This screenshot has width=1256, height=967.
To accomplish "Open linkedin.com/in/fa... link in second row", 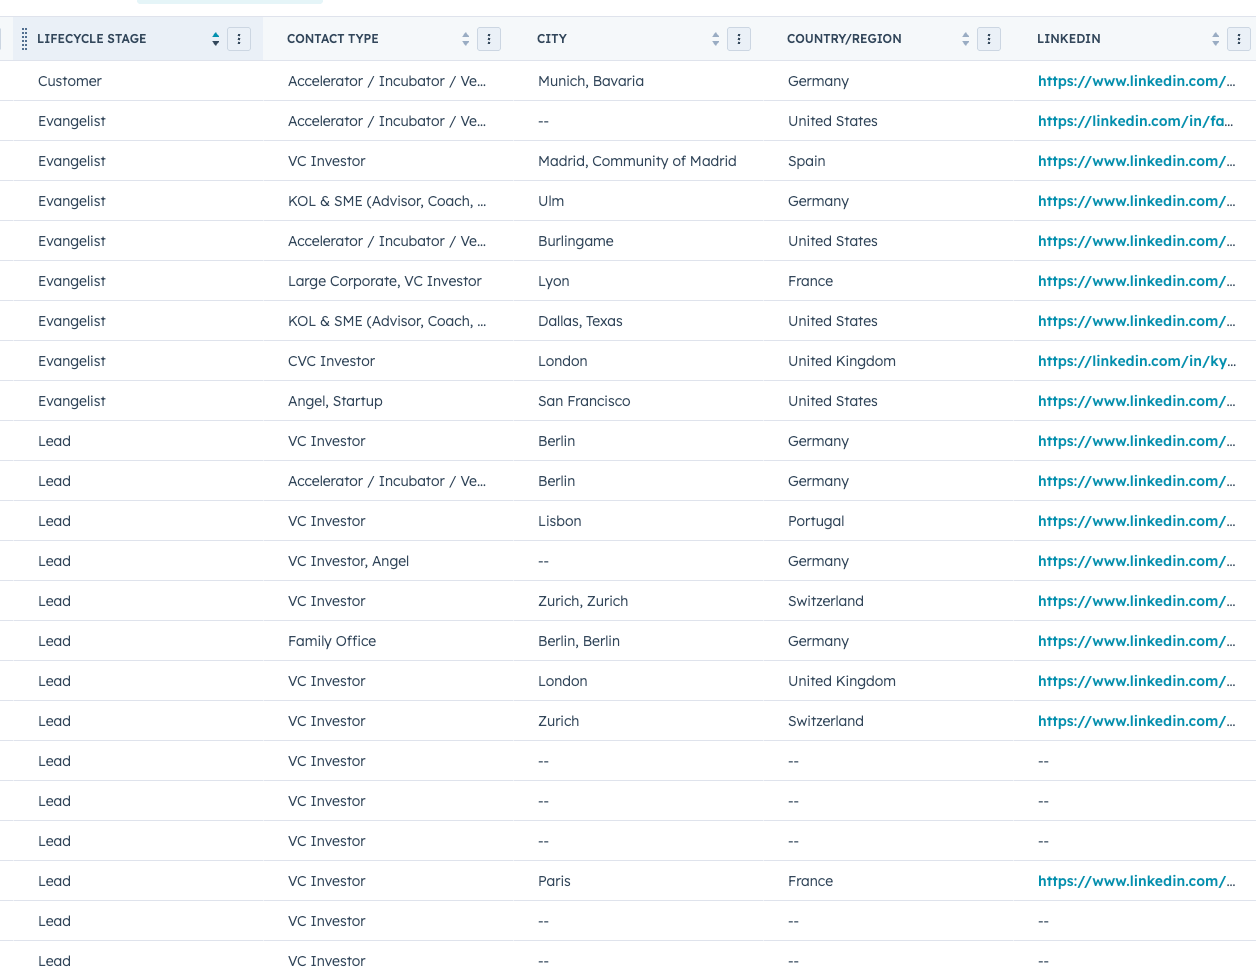I will point(1136,121).
